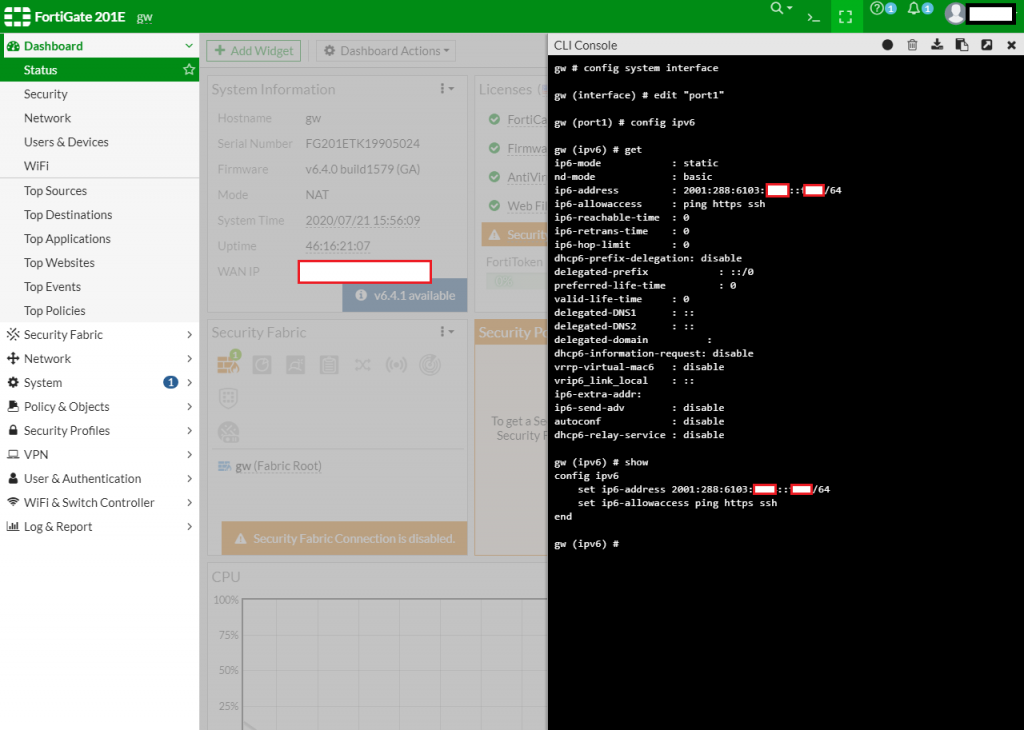Image resolution: width=1024 pixels, height=730 pixels.
Task: Click the Firmware version value v6.4.0 build1579
Action: click(362, 169)
